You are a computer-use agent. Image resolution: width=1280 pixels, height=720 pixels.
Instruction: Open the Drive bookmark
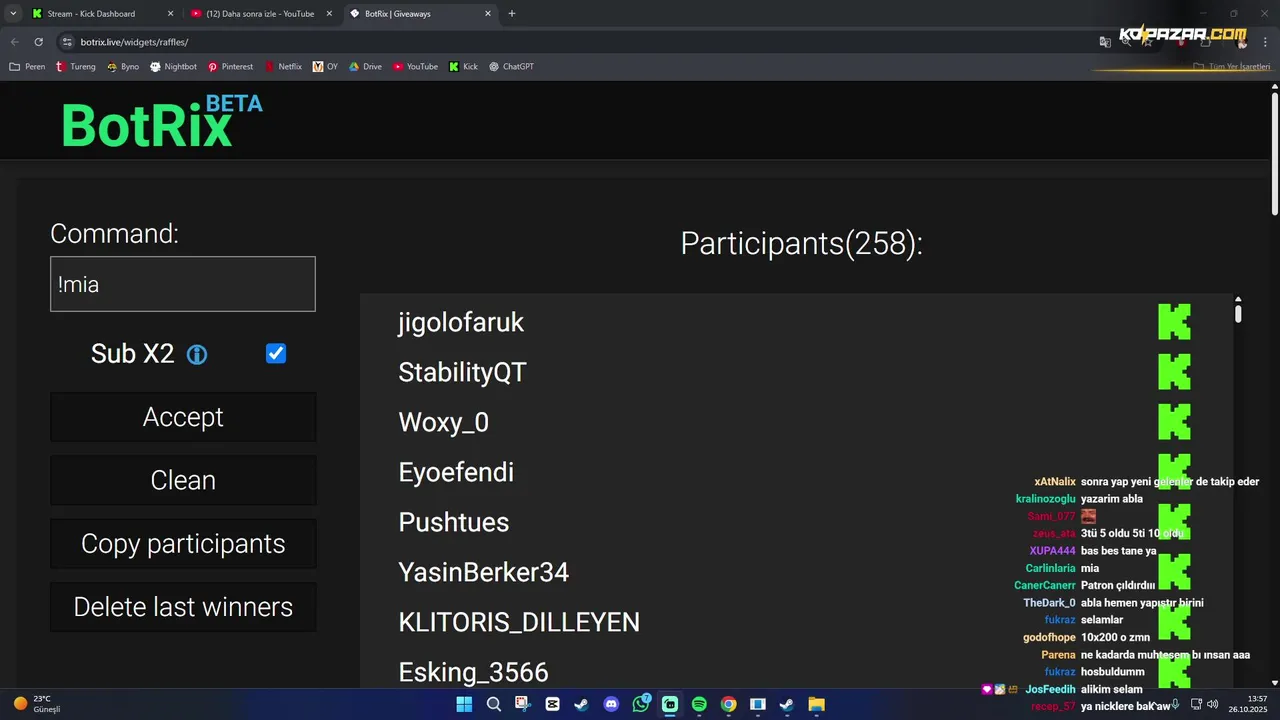(x=365, y=67)
